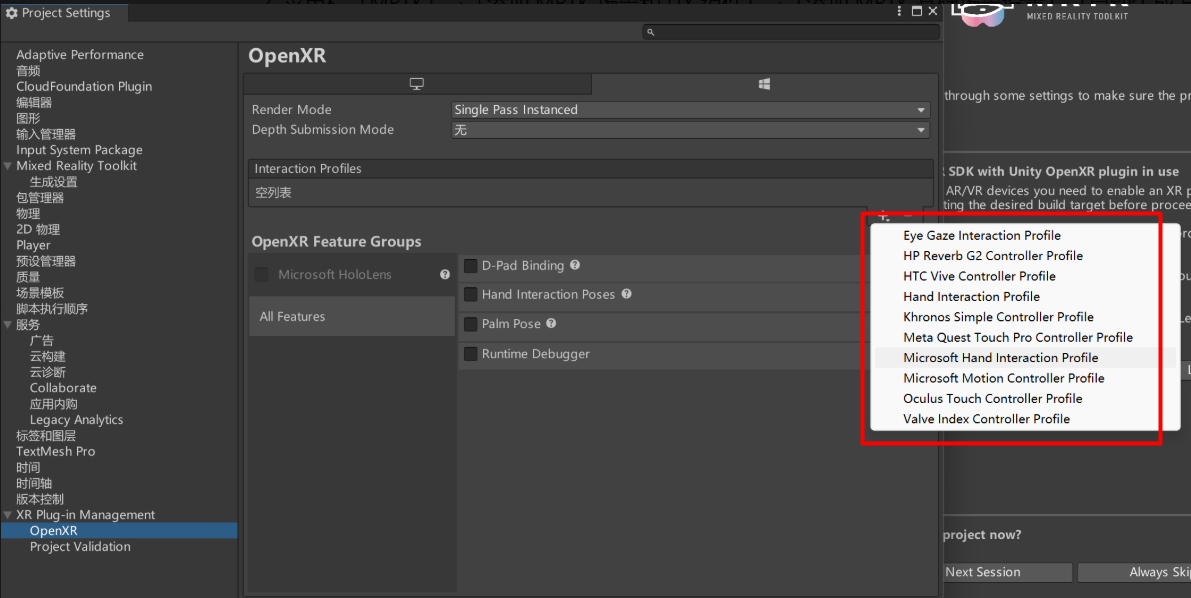Image resolution: width=1191 pixels, height=598 pixels.
Task: Open CloudFoundation Plugin settings
Action: [84, 87]
